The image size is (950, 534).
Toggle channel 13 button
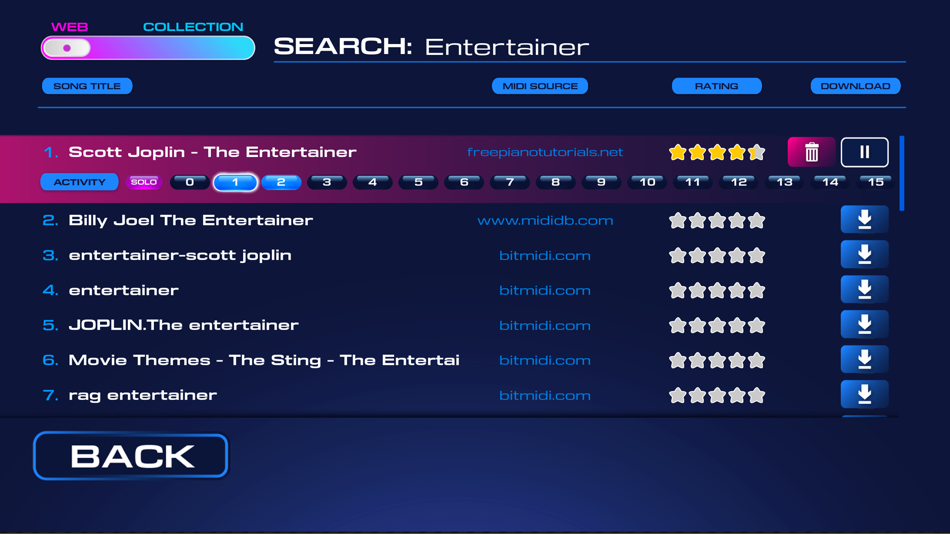(x=784, y=182)
